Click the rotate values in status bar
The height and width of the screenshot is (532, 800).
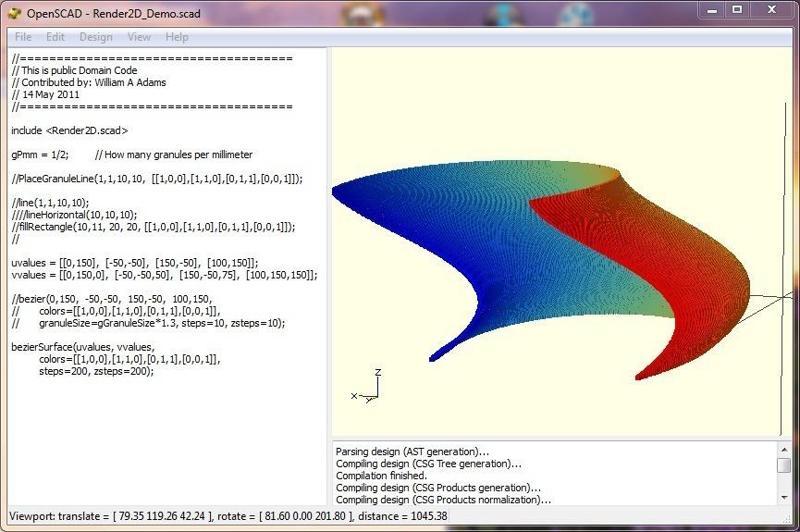coord(286,516)
